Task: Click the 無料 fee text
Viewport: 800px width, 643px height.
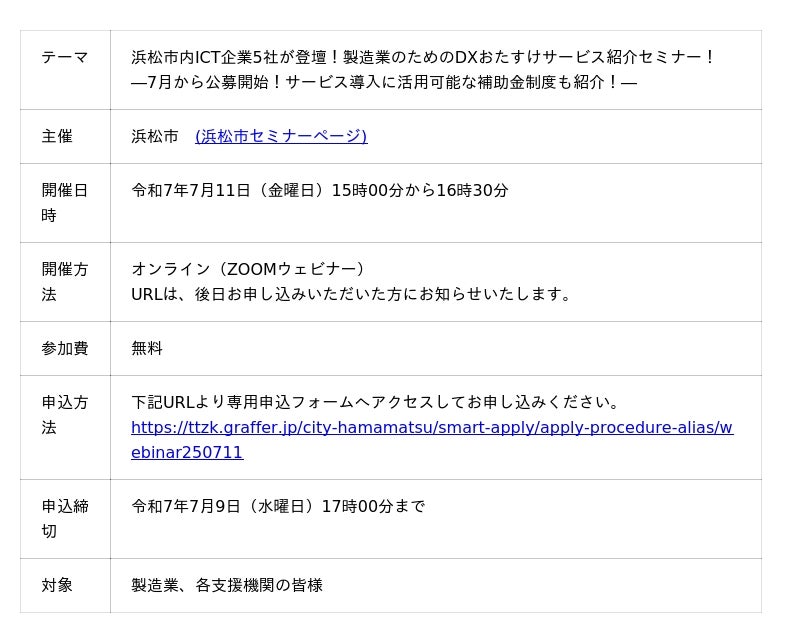Action: (147, 348)
